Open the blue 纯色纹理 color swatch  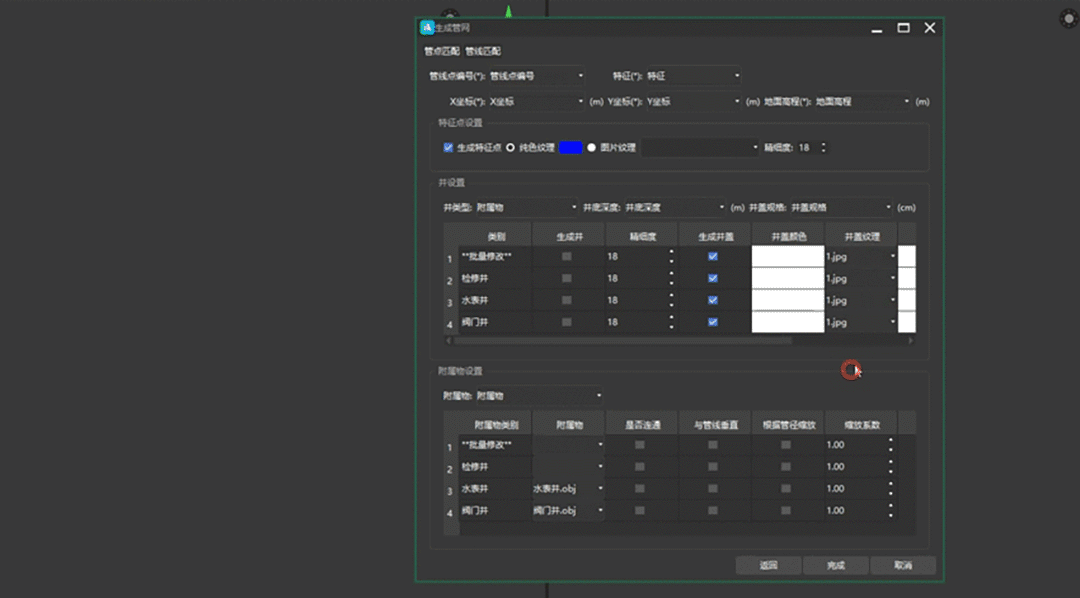click(x=570, y=147)
